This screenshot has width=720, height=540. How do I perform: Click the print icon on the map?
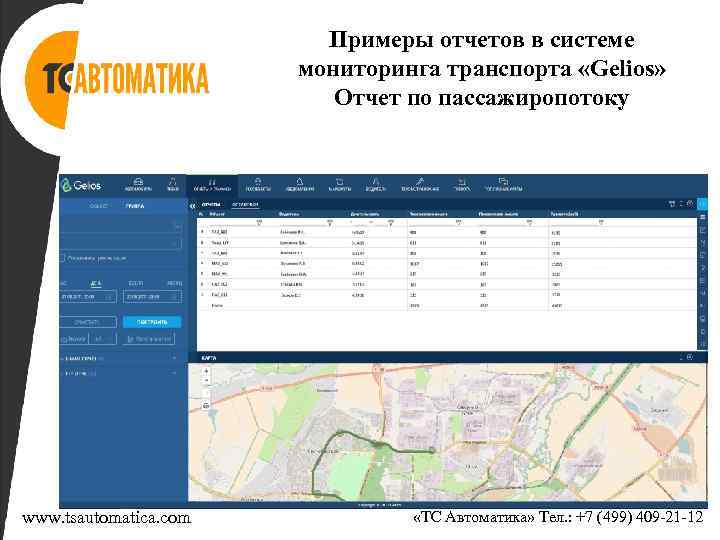pos(206,405)
